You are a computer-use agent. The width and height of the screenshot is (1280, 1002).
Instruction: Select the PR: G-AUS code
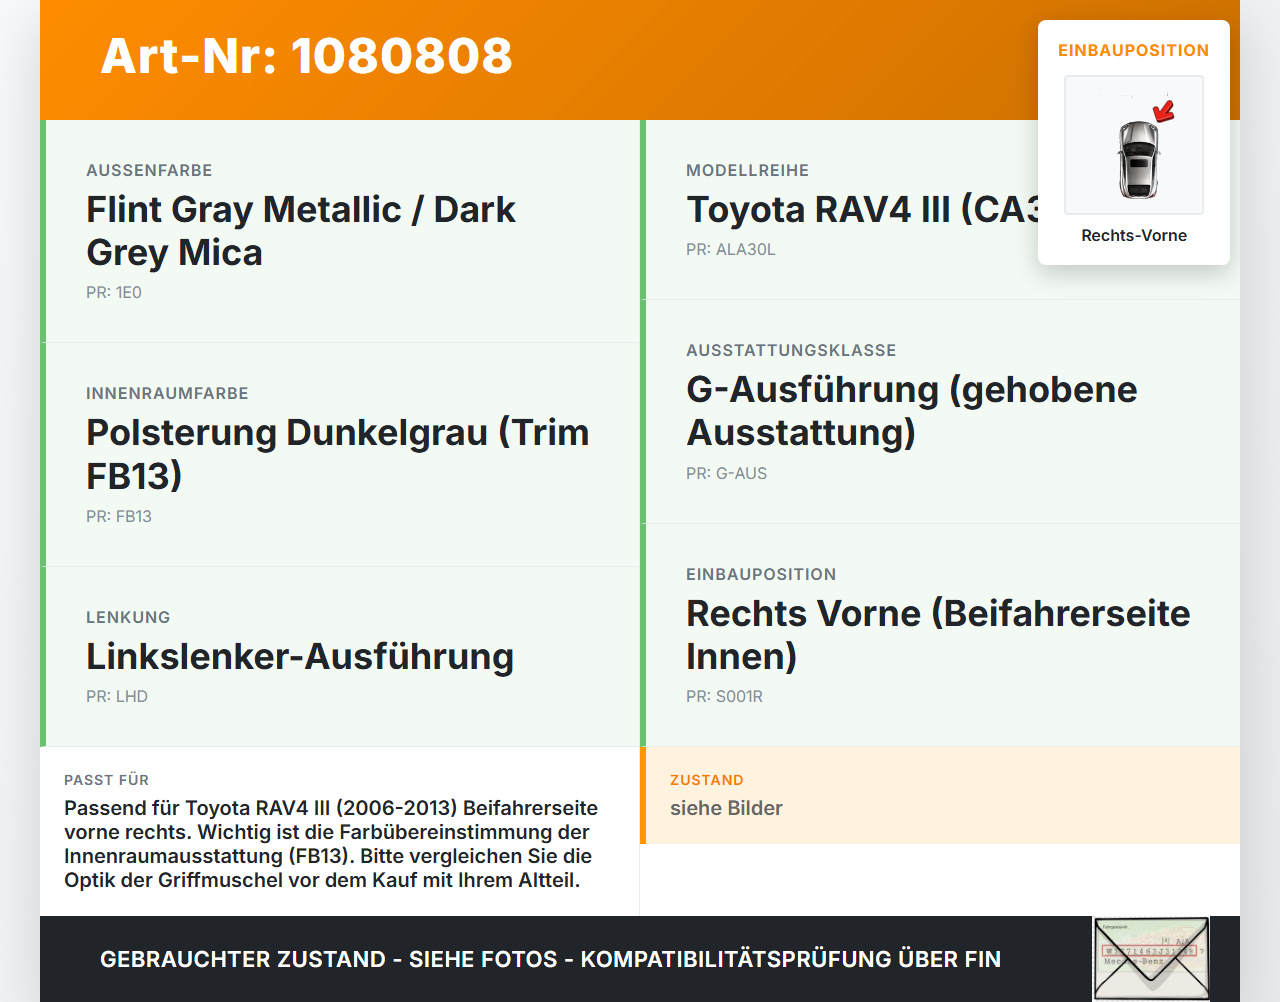click(727, 473)
